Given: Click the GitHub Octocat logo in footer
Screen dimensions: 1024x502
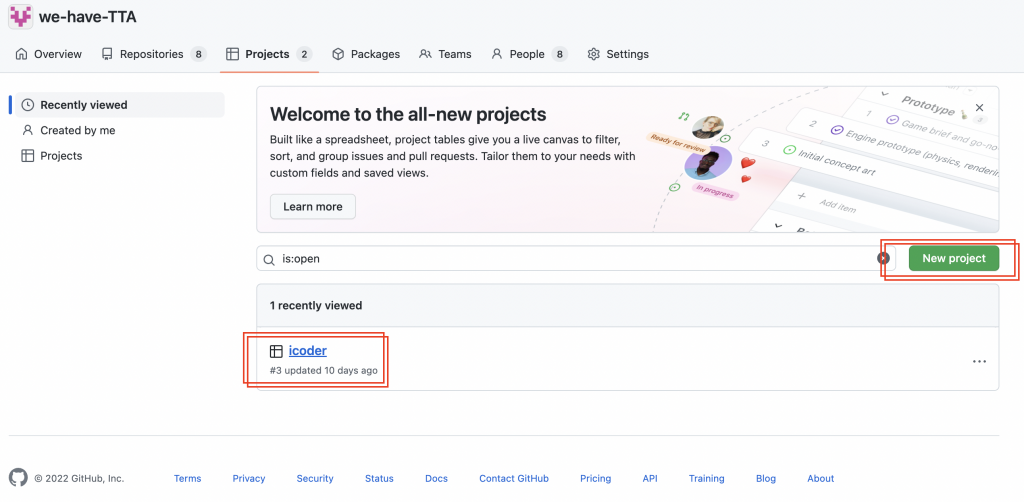Looking at the screenshot, I should (18, 478).
